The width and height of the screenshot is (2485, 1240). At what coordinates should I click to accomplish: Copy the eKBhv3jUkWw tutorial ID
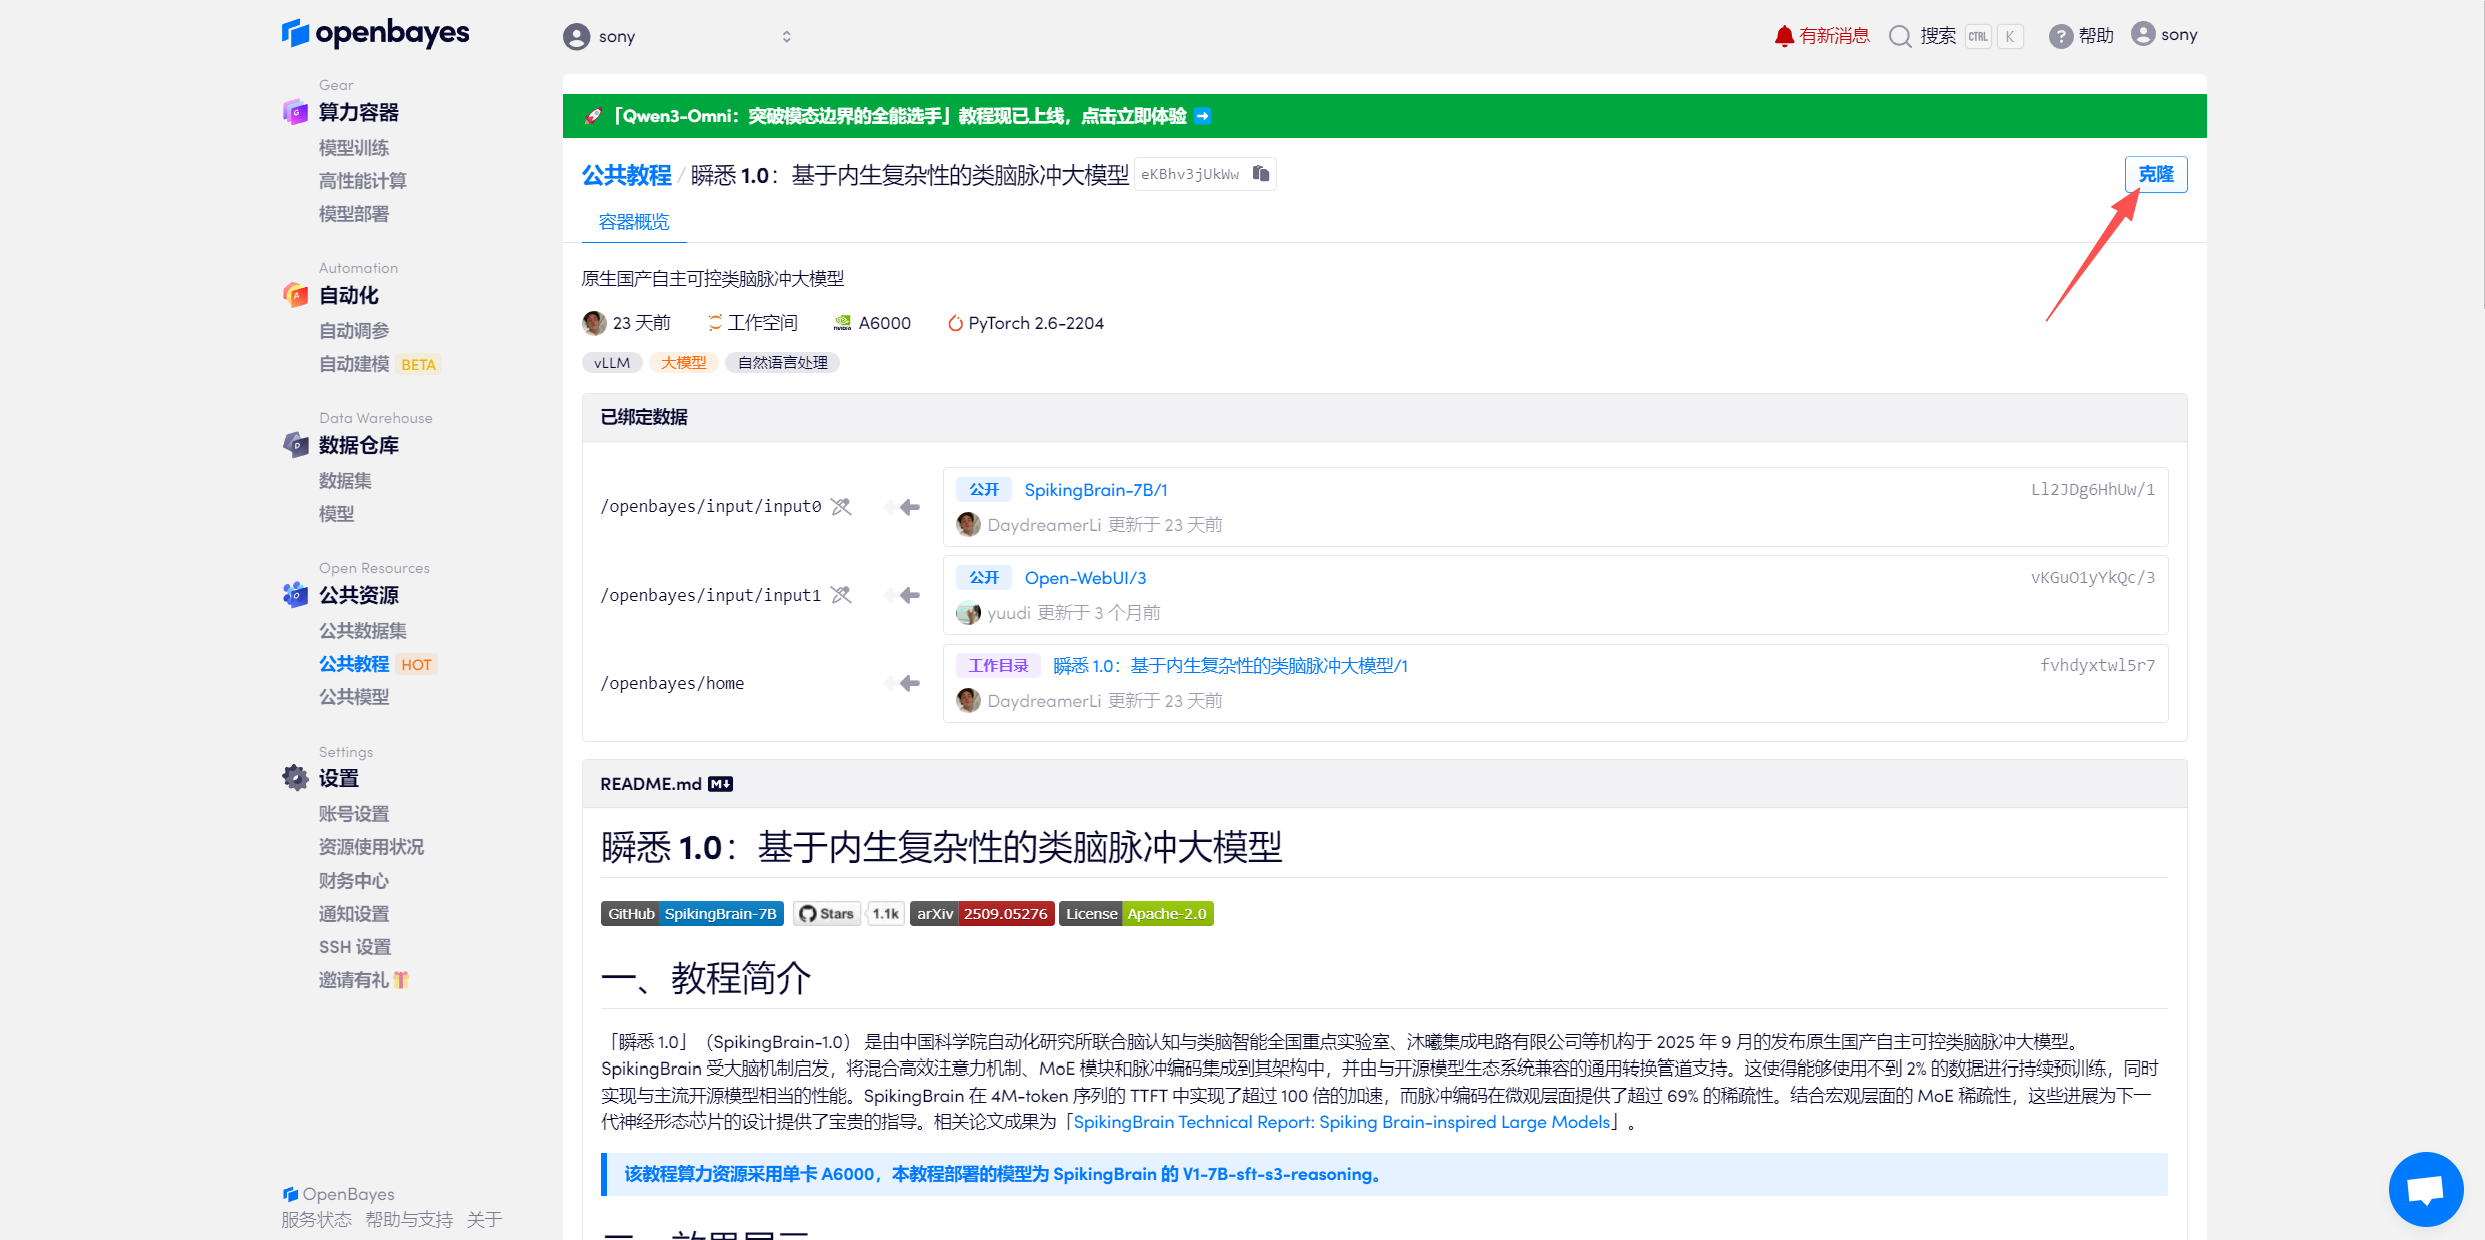pos(1261,174)
